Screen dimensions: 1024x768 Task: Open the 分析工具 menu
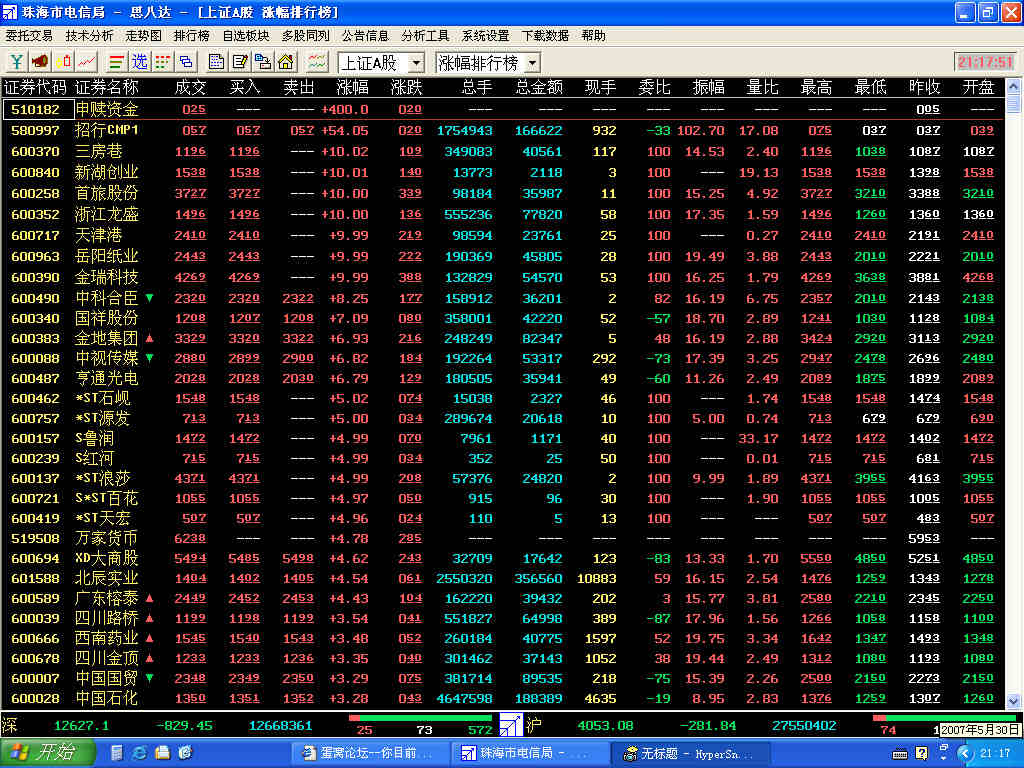tap(425, 35)
